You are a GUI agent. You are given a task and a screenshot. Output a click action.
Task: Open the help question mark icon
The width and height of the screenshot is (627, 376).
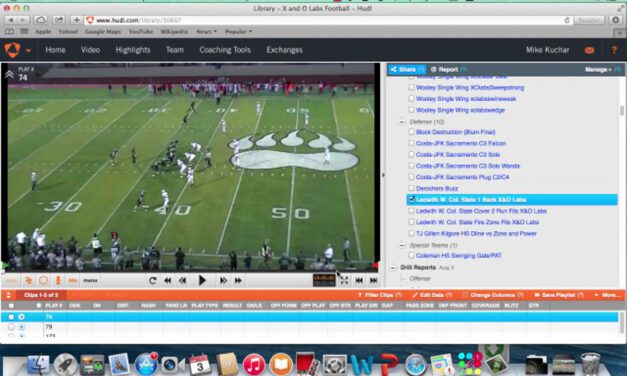614,50
